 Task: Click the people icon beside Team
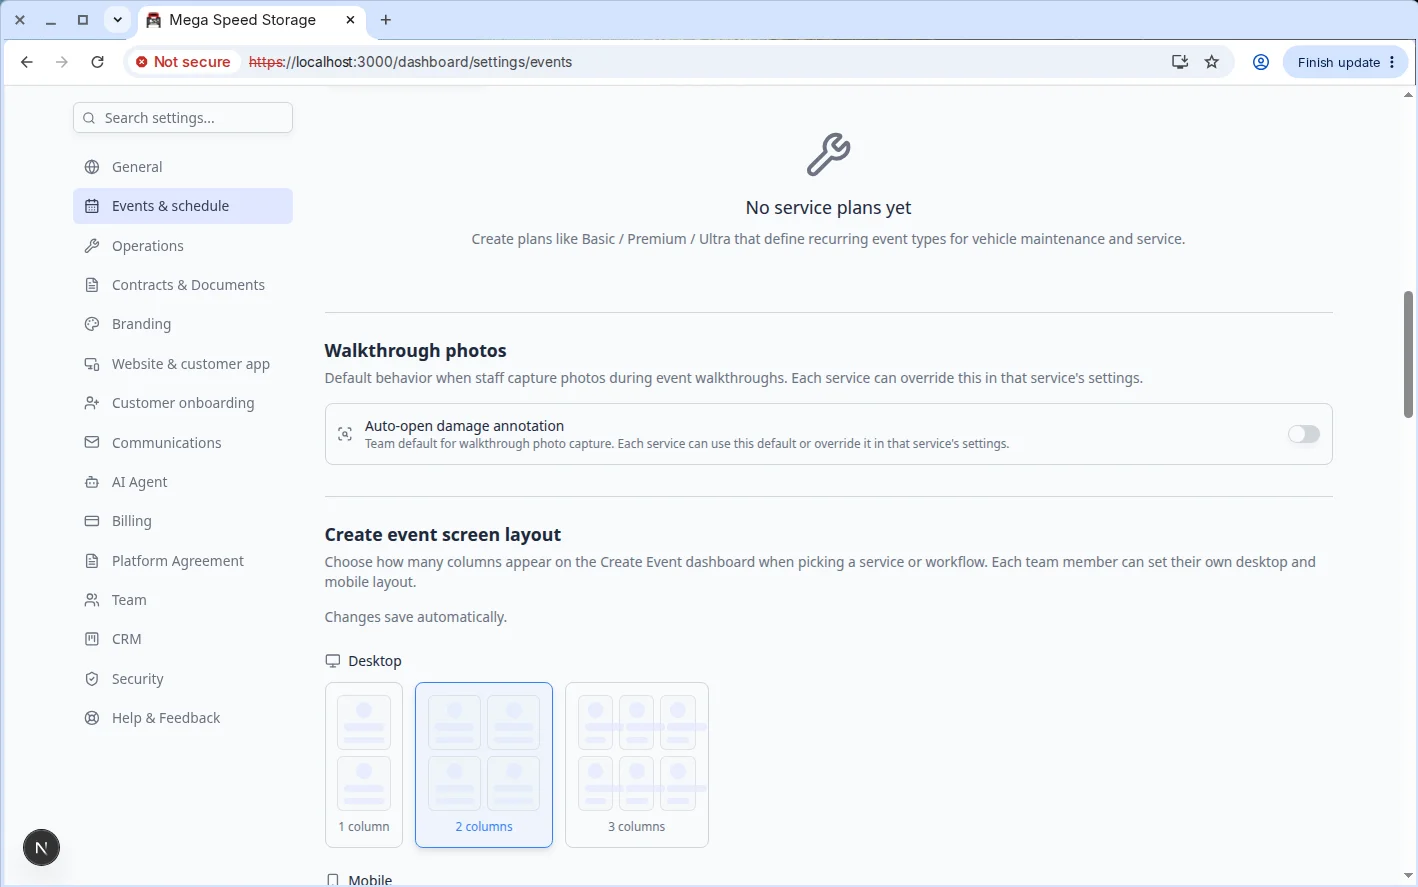[92, 600]
